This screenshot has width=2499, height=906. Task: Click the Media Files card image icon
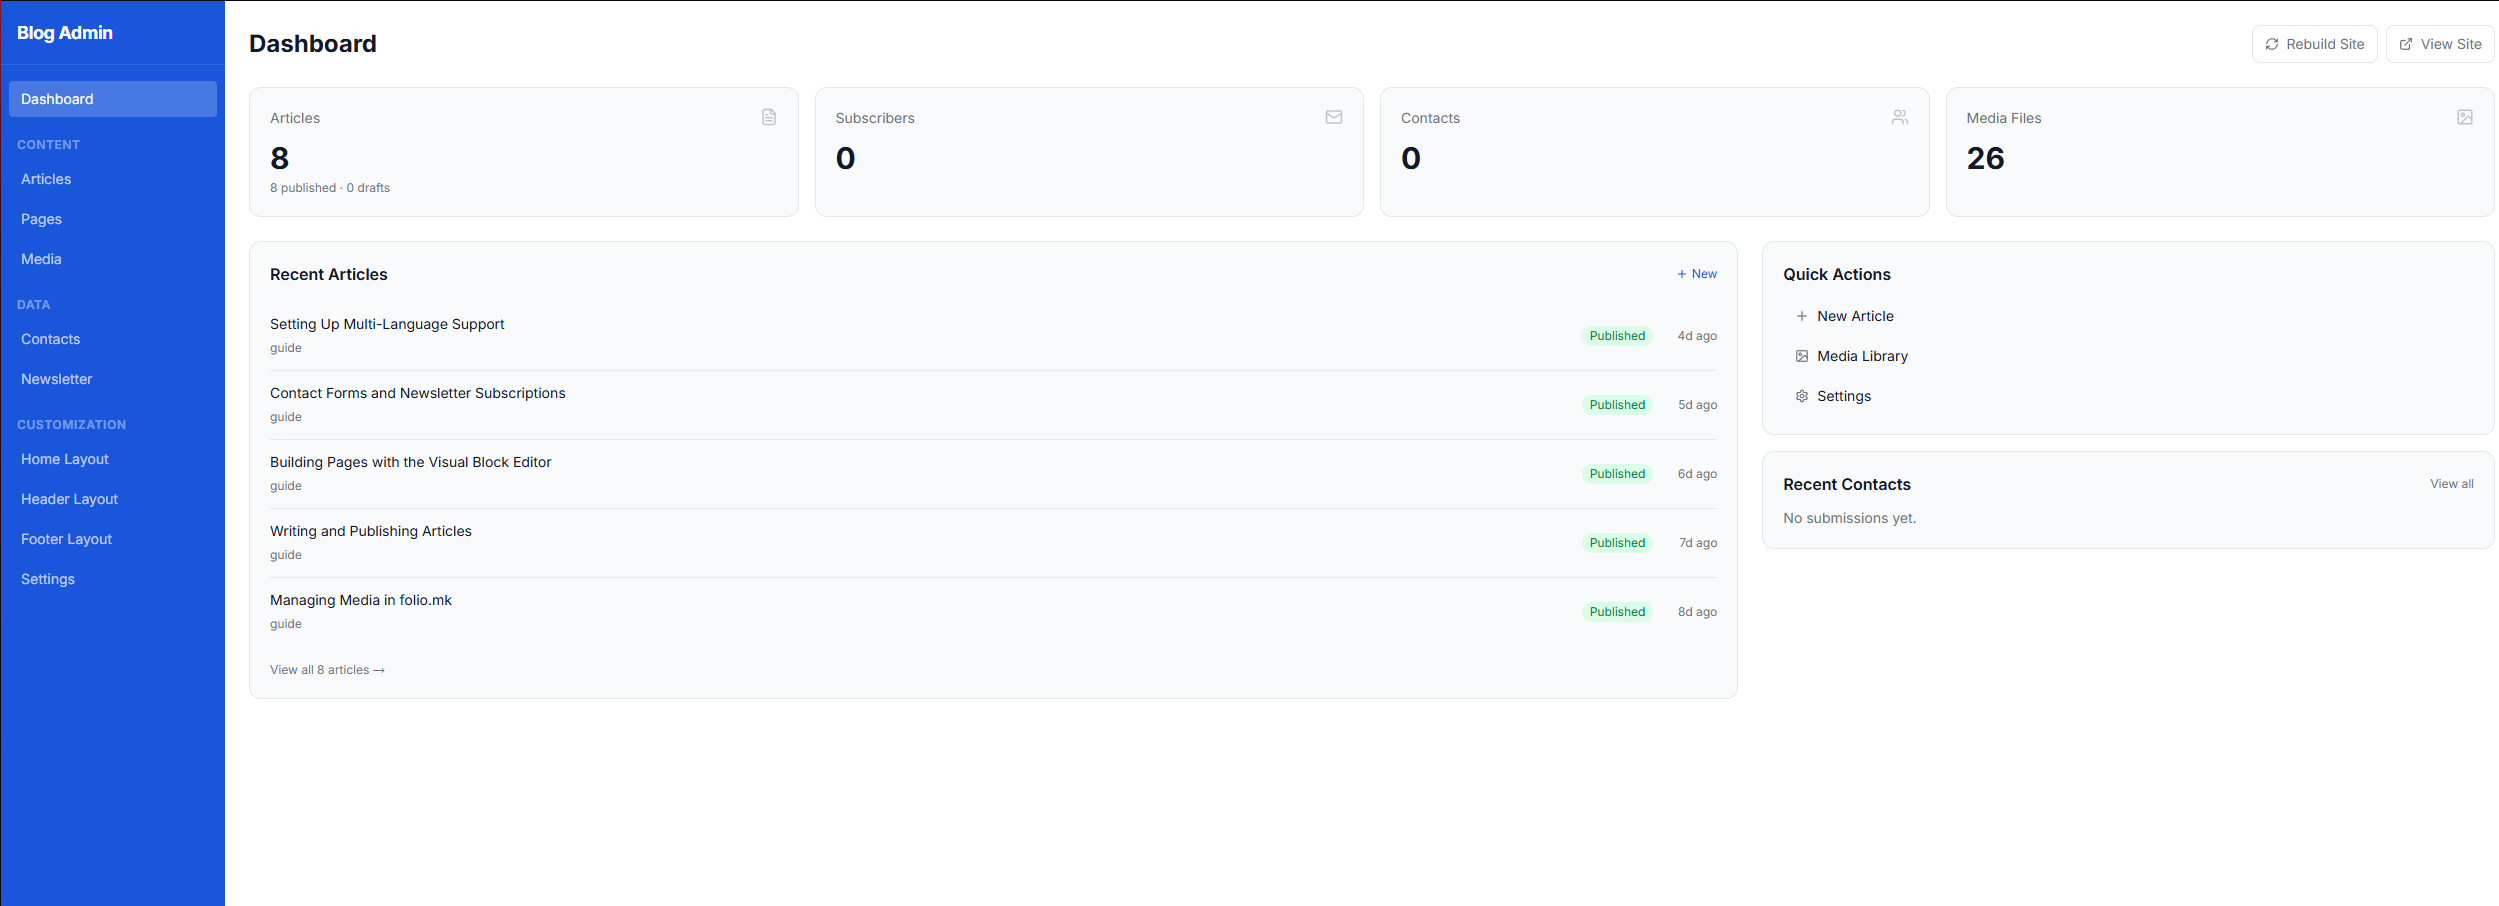pyautogui.click(x=2465, y=117)
